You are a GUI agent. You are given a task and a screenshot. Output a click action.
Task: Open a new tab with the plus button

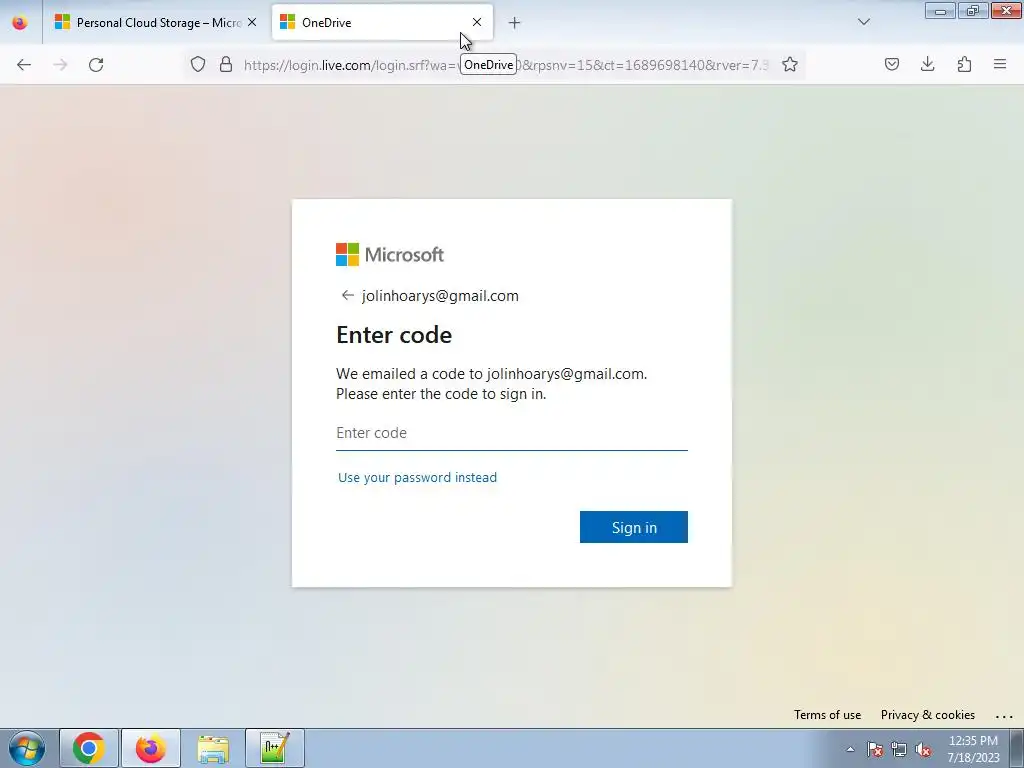coord(515,23)
